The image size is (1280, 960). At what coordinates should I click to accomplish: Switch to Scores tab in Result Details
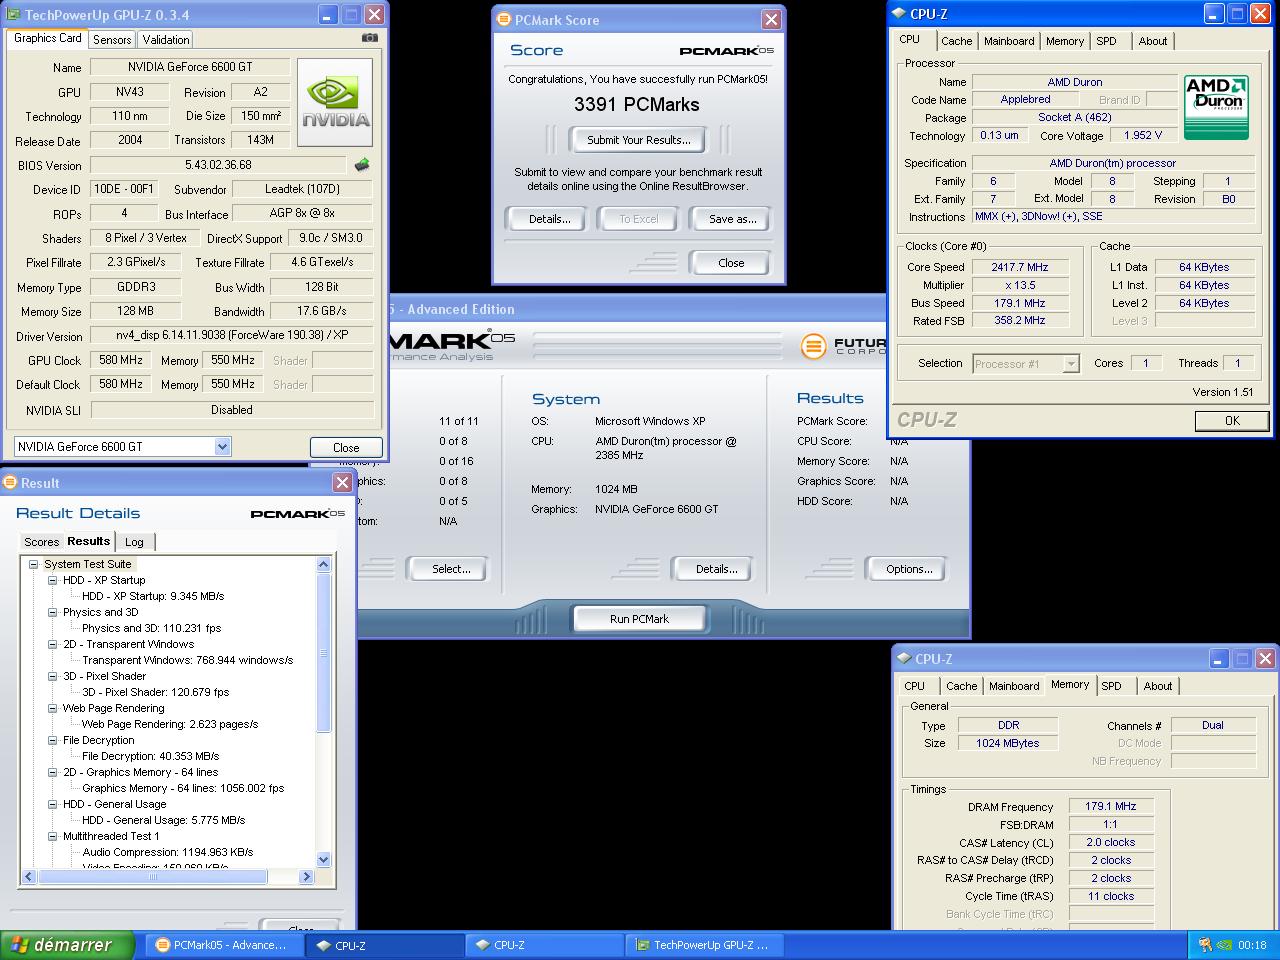point(41,542)
